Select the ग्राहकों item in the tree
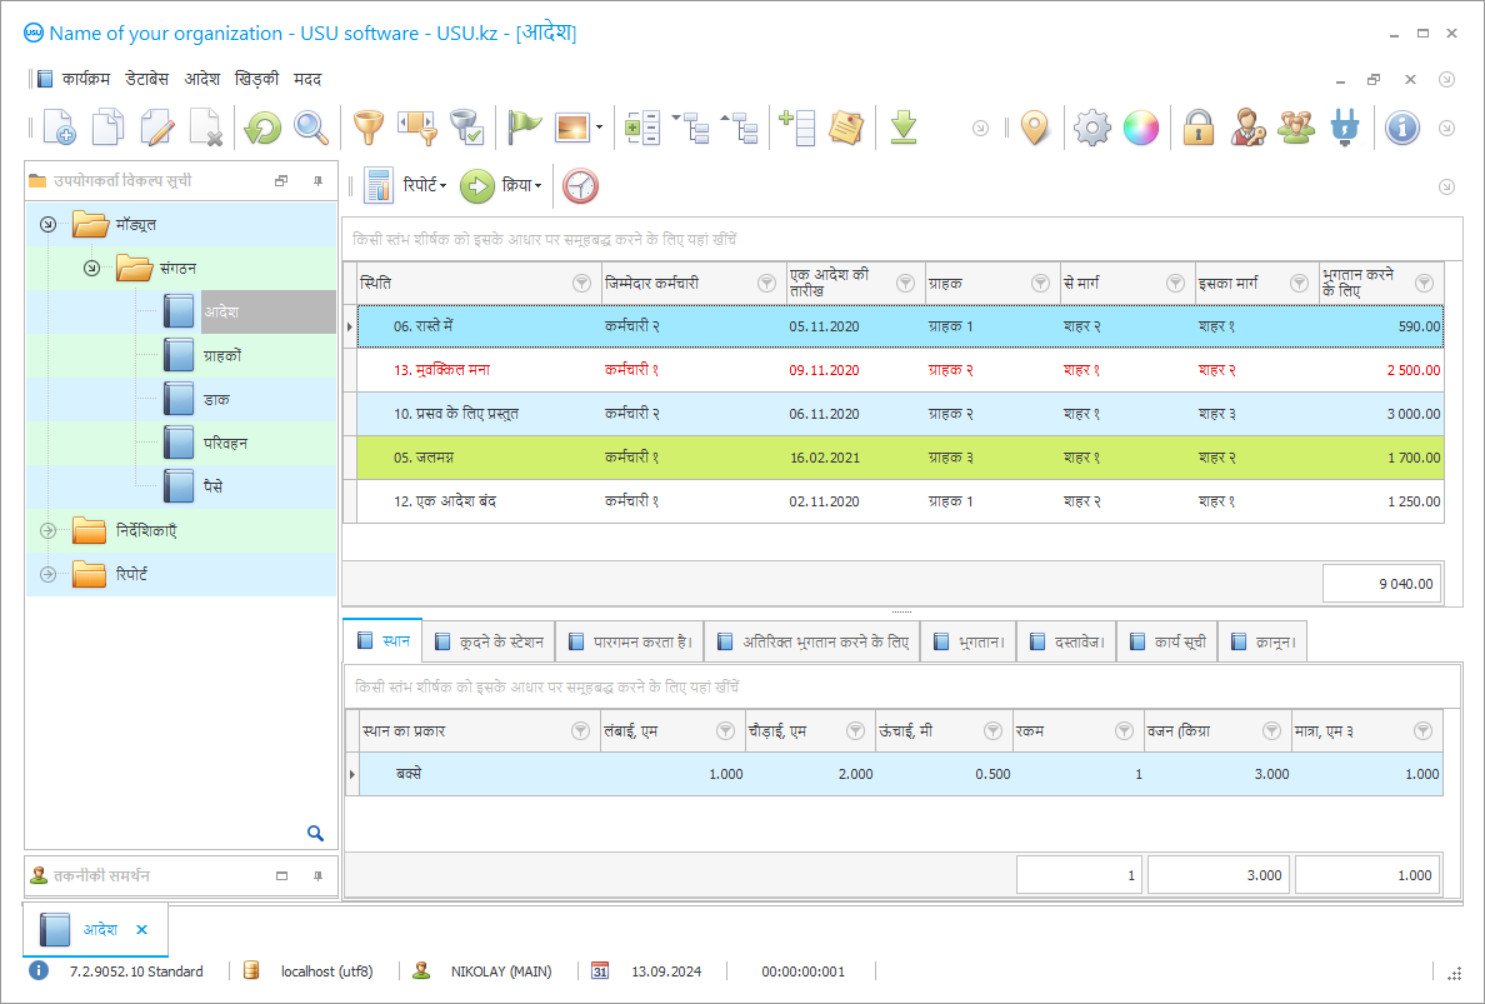The width and height of the screenshot is (1485, 1004). [222, 356]
